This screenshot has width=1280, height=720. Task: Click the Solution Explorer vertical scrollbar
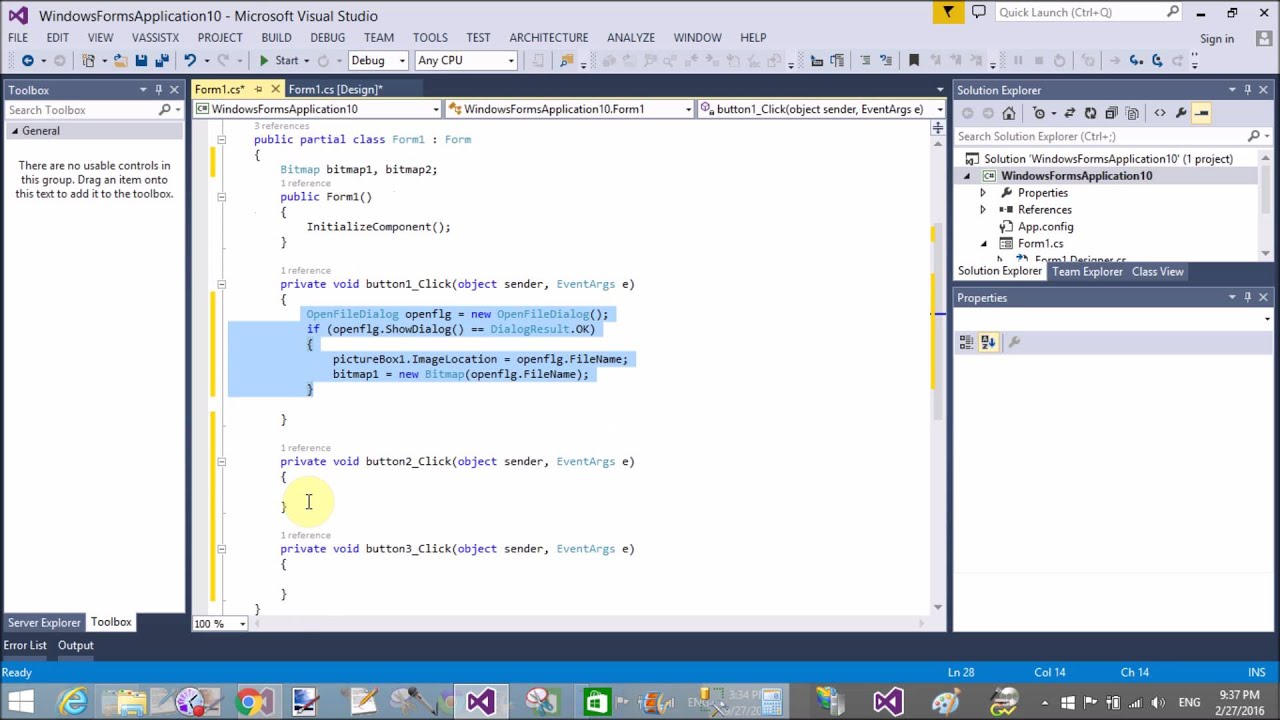[1265, 205]
